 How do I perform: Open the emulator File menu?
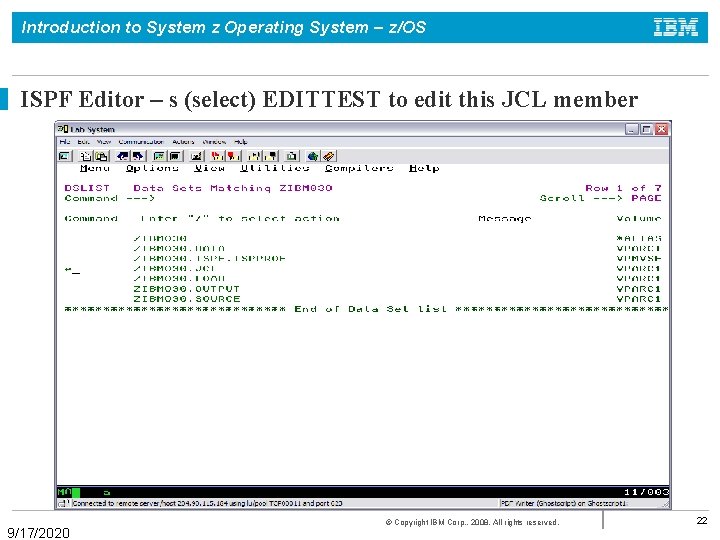(65, 142)
